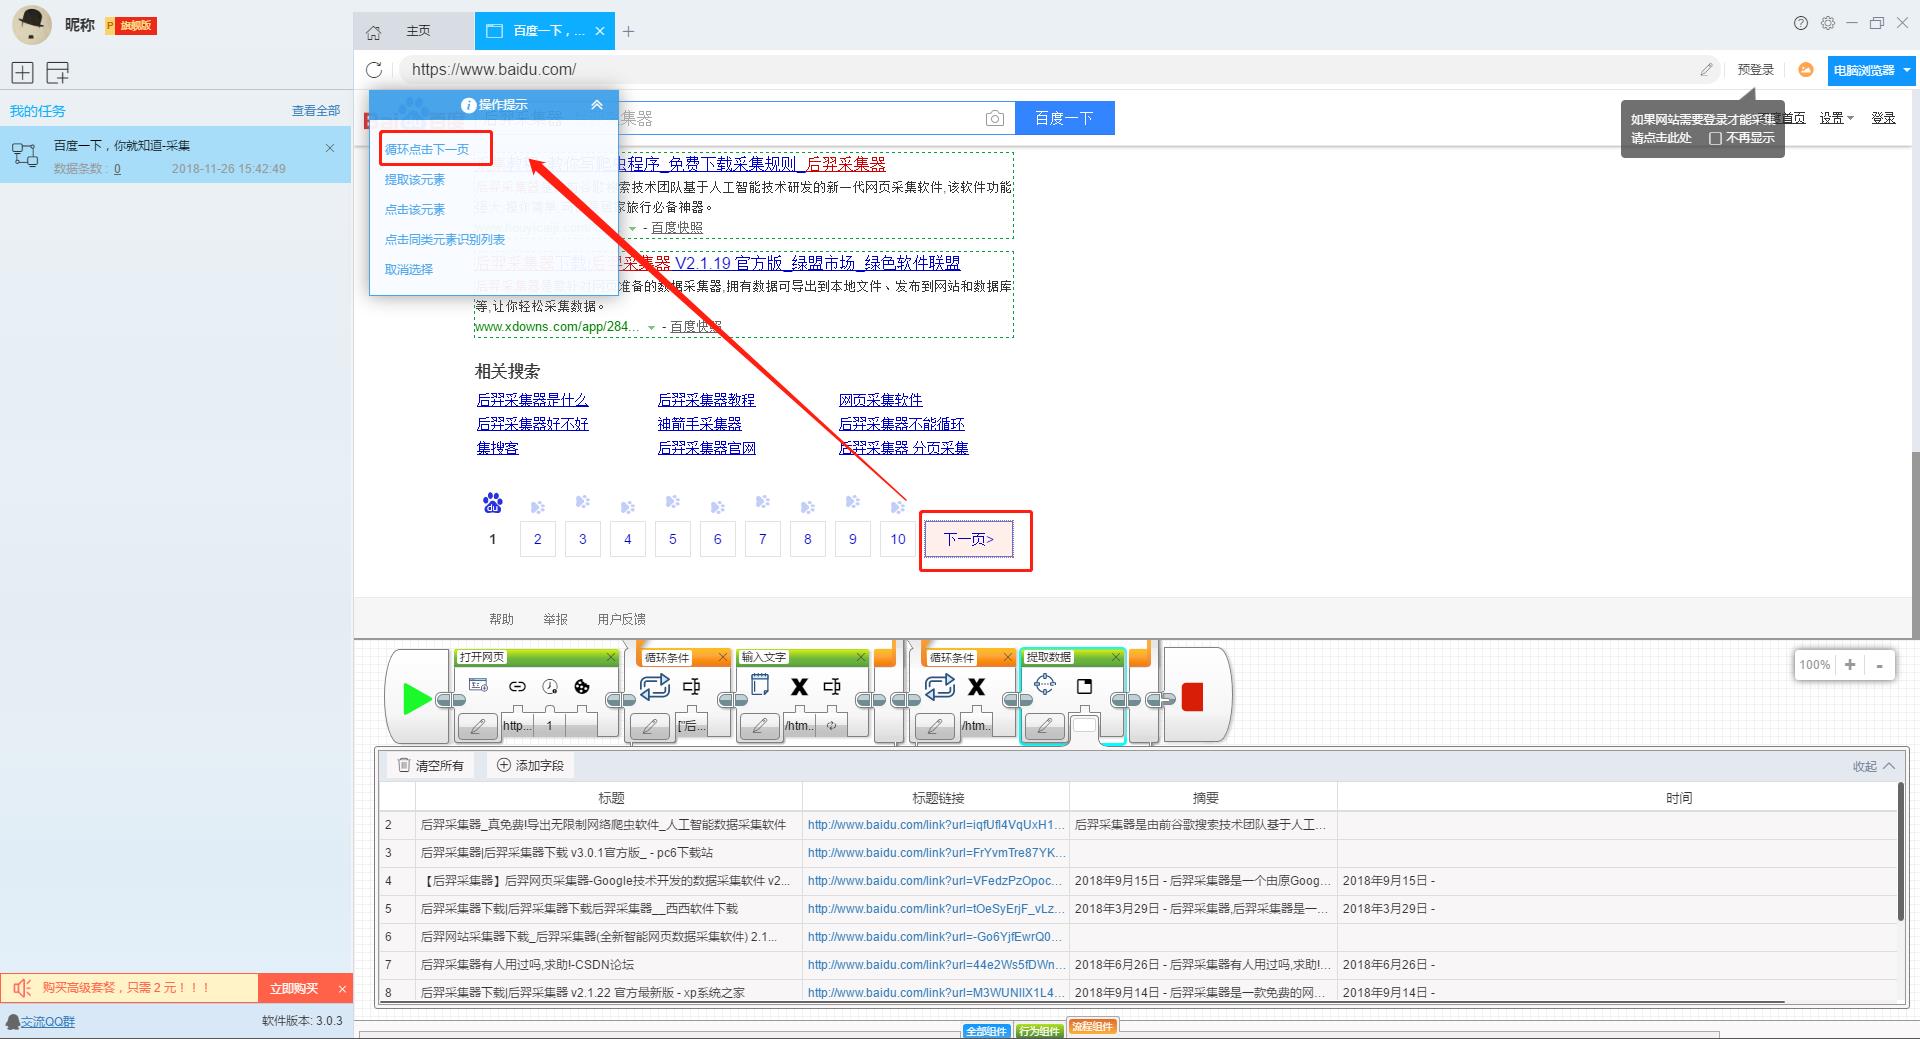
Task: Select 点击同类元素识别列表 in the menu
Action: [x=445, y=239]
